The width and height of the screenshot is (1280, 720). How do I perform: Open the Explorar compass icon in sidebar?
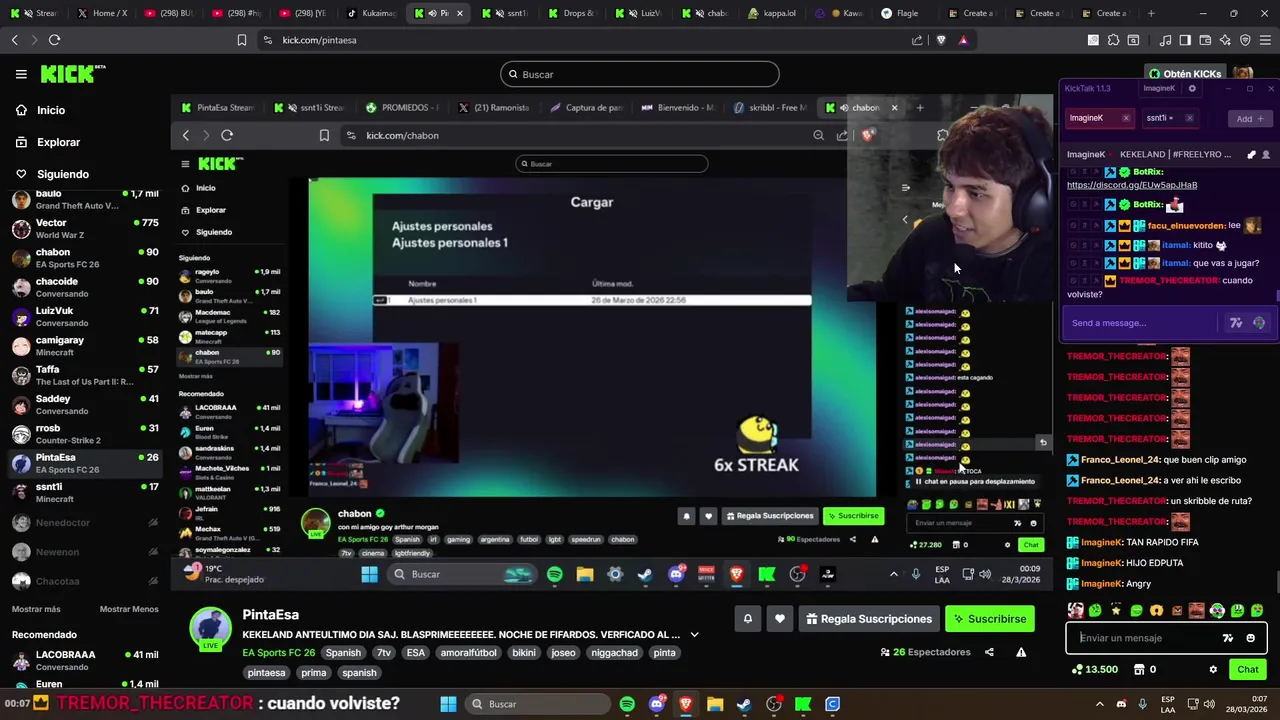[21, 142]
